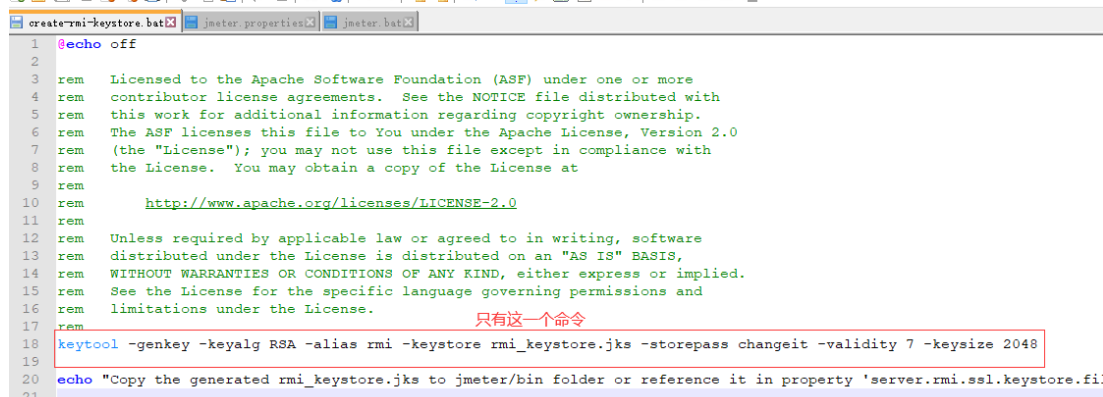
Task: Click the 'keytool' command word
Action: click(89, 344)
